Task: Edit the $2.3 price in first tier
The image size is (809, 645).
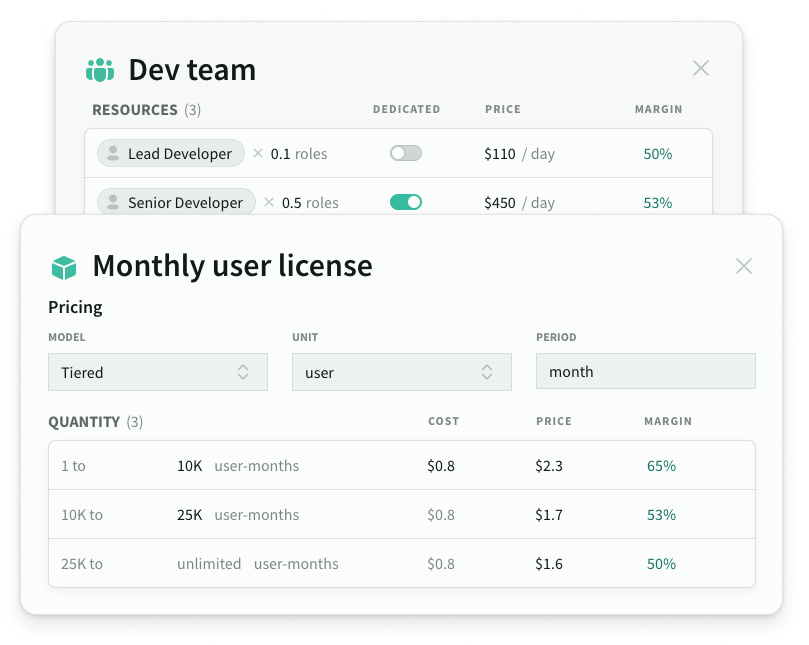Action: pos(549,466)
